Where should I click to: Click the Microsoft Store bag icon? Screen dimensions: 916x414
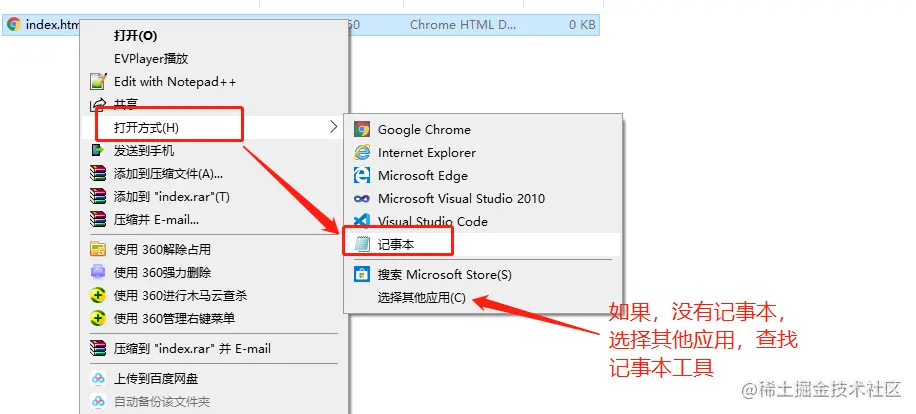(362, 274)
